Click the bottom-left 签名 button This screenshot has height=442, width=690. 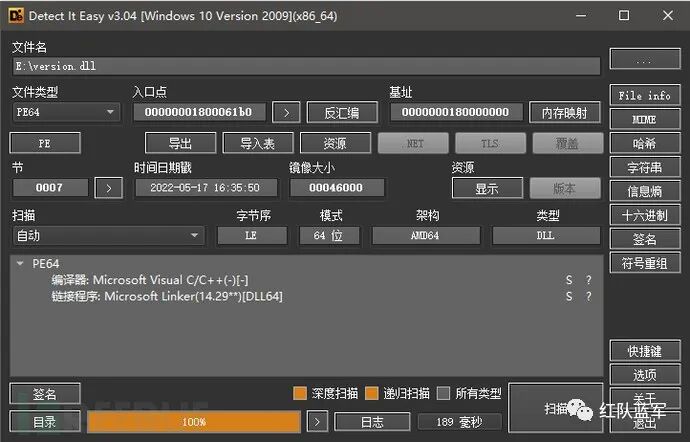pos(45,394)
